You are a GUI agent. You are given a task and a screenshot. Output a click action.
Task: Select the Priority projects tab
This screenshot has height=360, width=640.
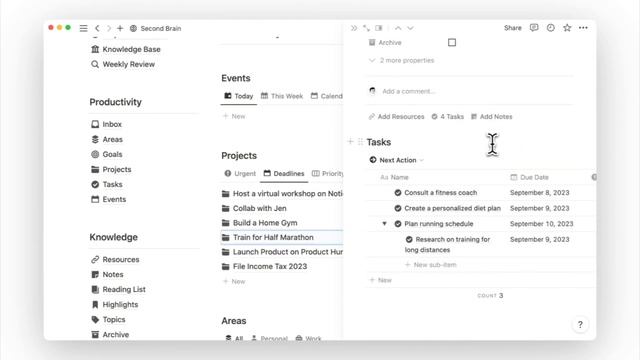point(327,173)
